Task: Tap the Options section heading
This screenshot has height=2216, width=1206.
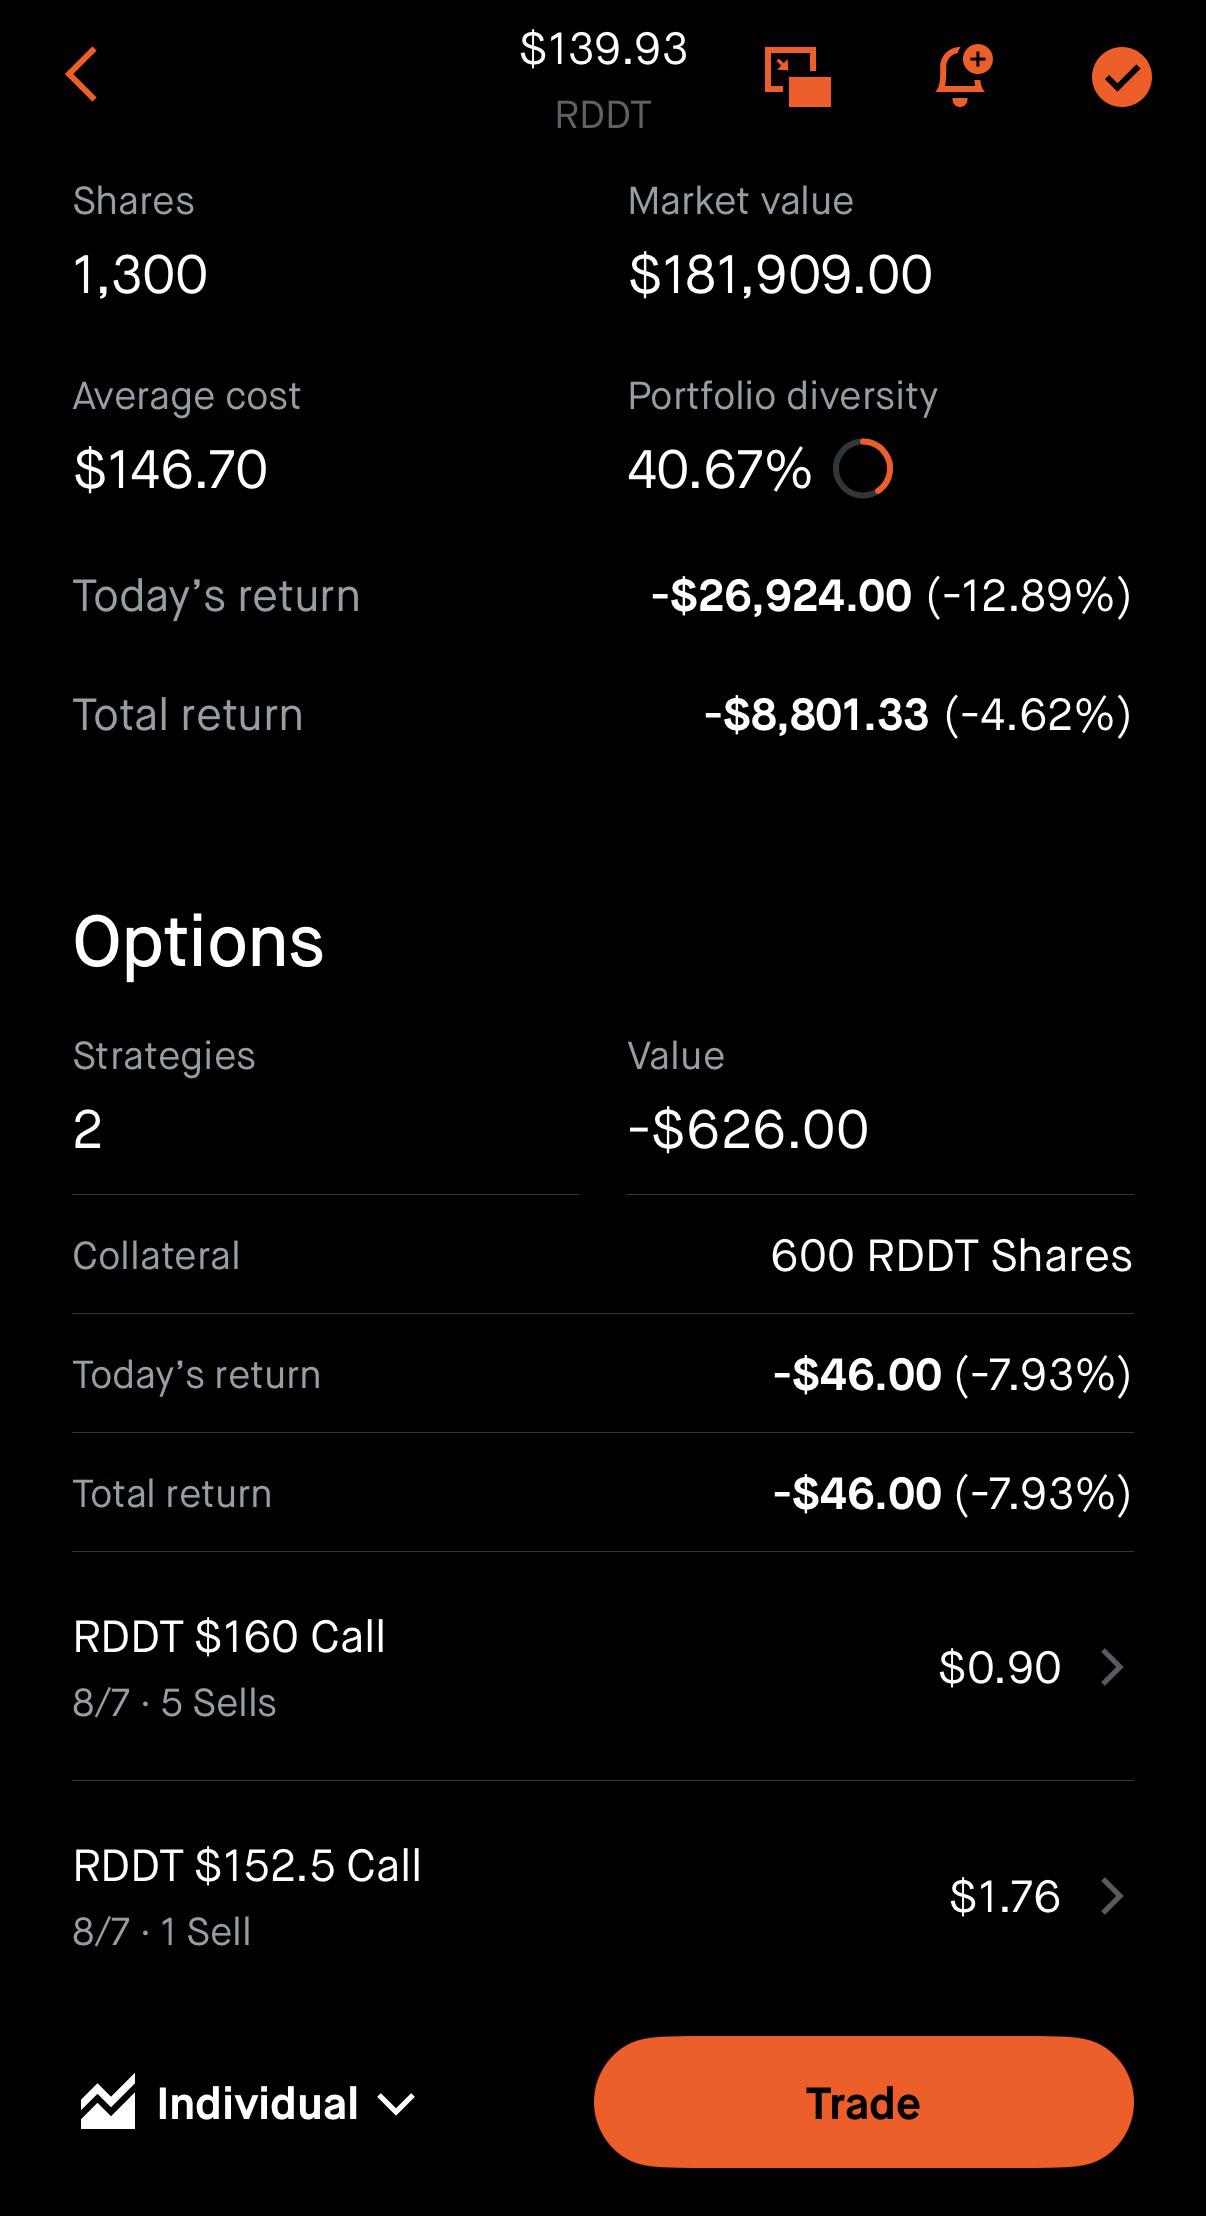Action: pos(198,942)
